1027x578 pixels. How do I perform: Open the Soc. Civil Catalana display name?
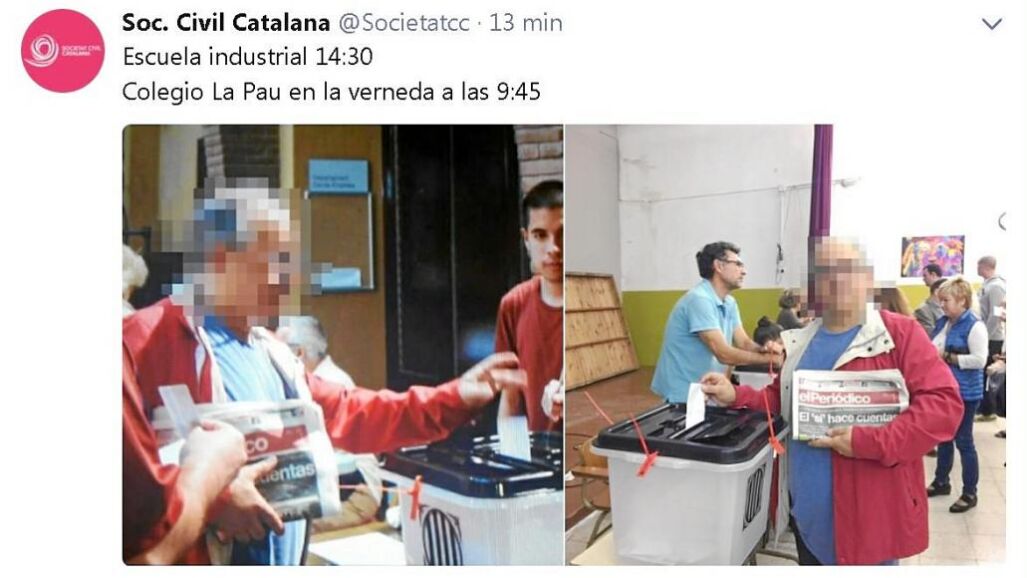coord(226,23)
